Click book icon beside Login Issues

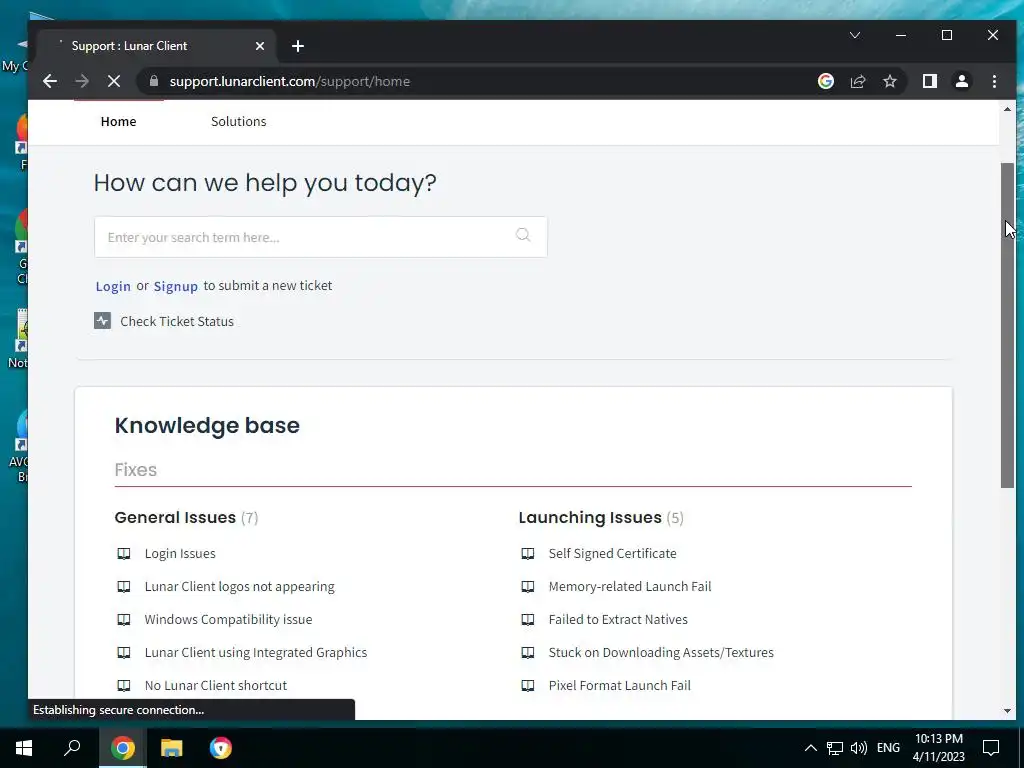tap(123, 554)
